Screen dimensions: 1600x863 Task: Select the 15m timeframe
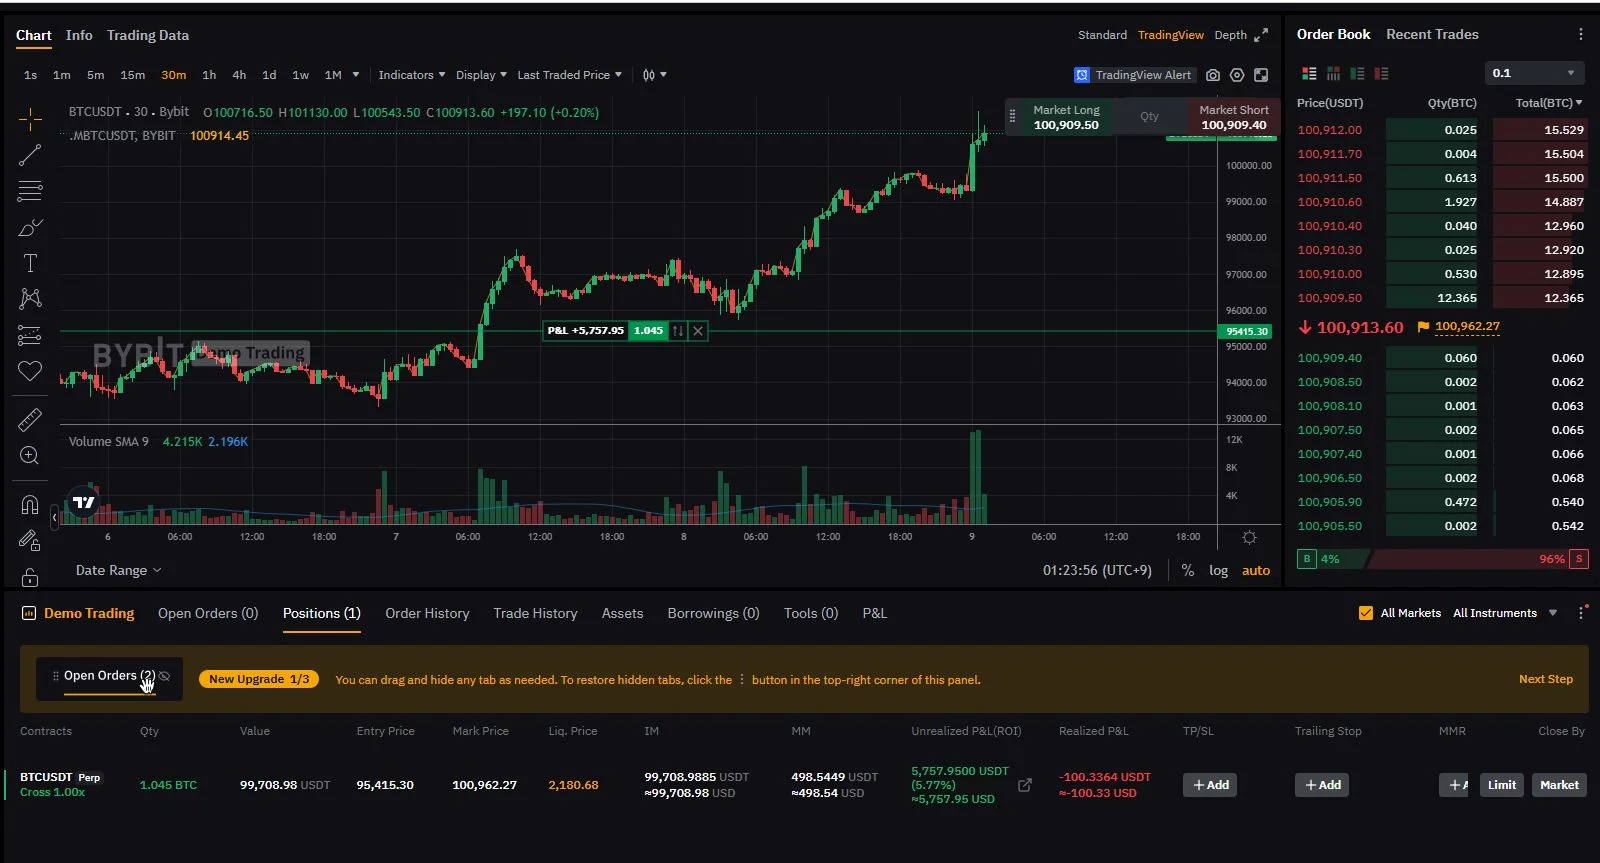pos(132,75)
